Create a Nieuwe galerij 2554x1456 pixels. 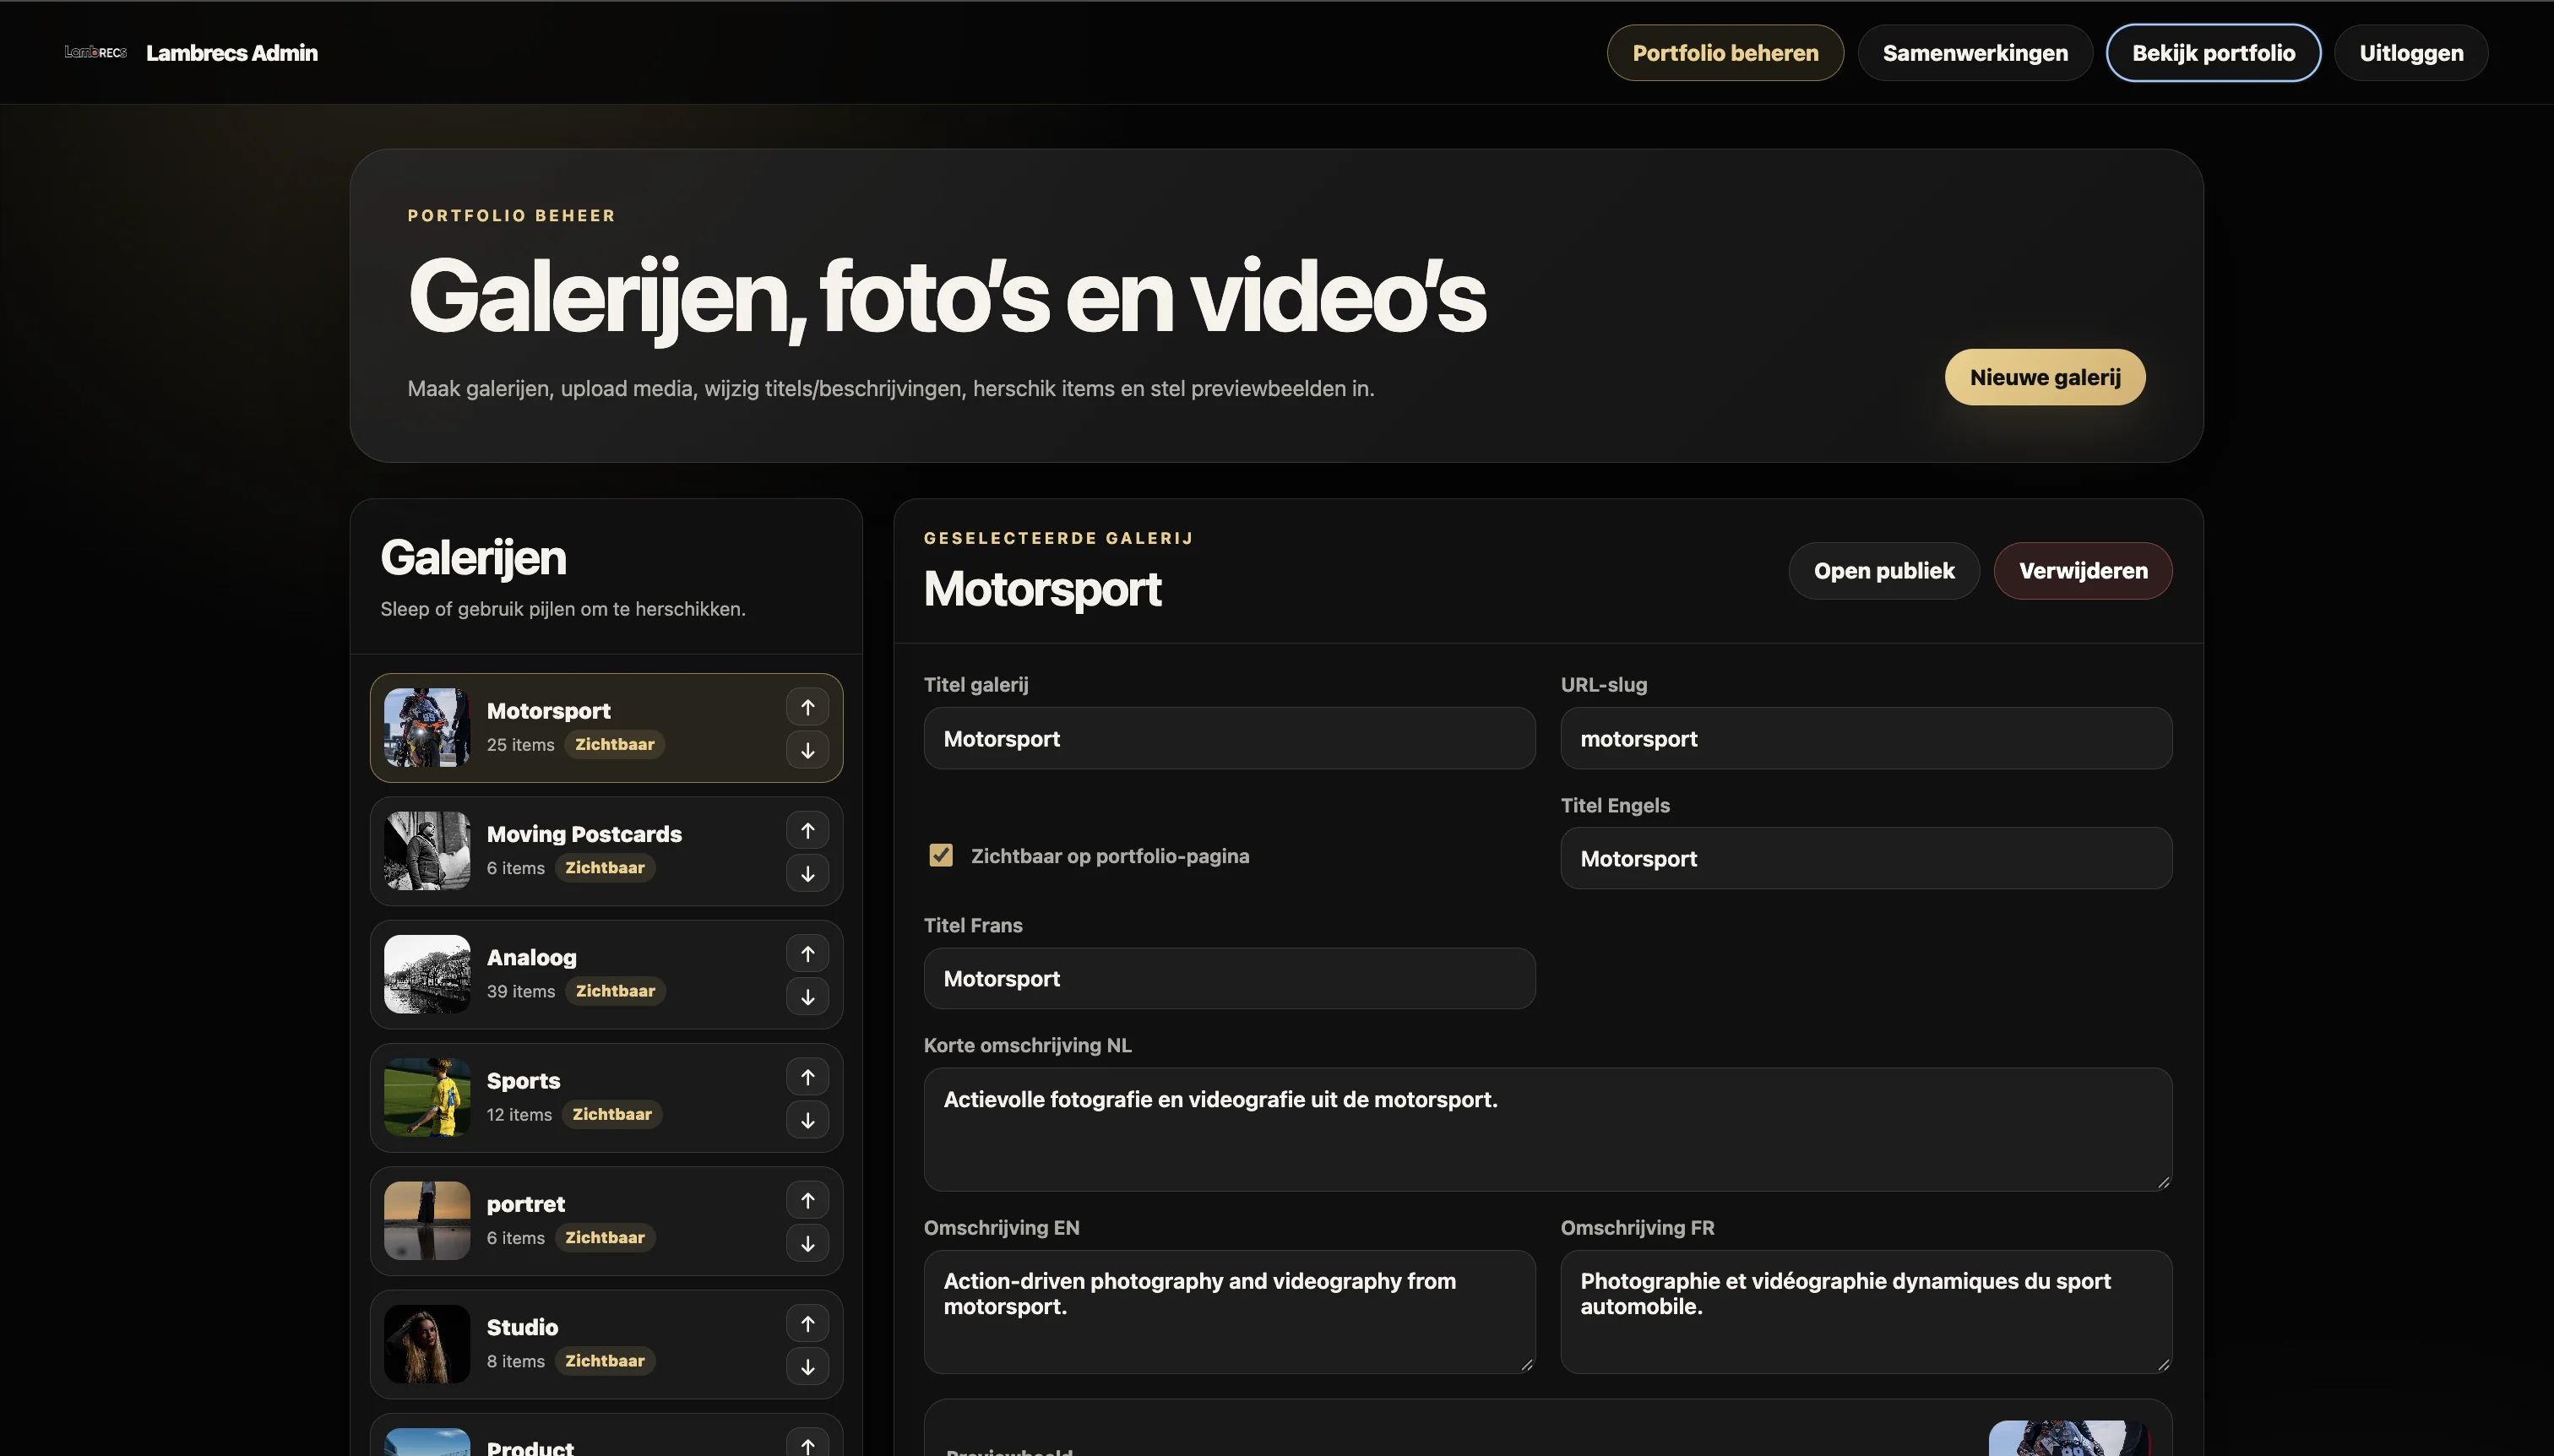coord(2045,377)
